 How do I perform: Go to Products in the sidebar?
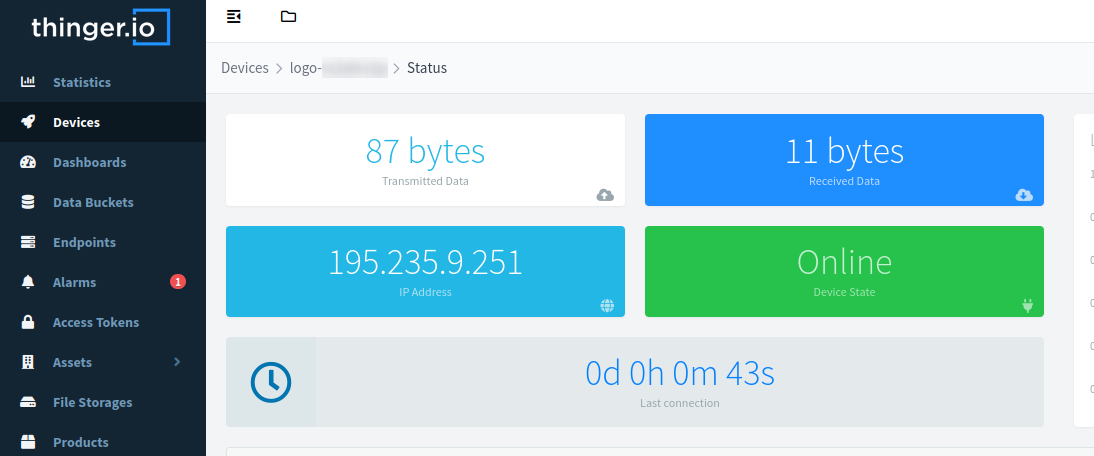(80, 442)
